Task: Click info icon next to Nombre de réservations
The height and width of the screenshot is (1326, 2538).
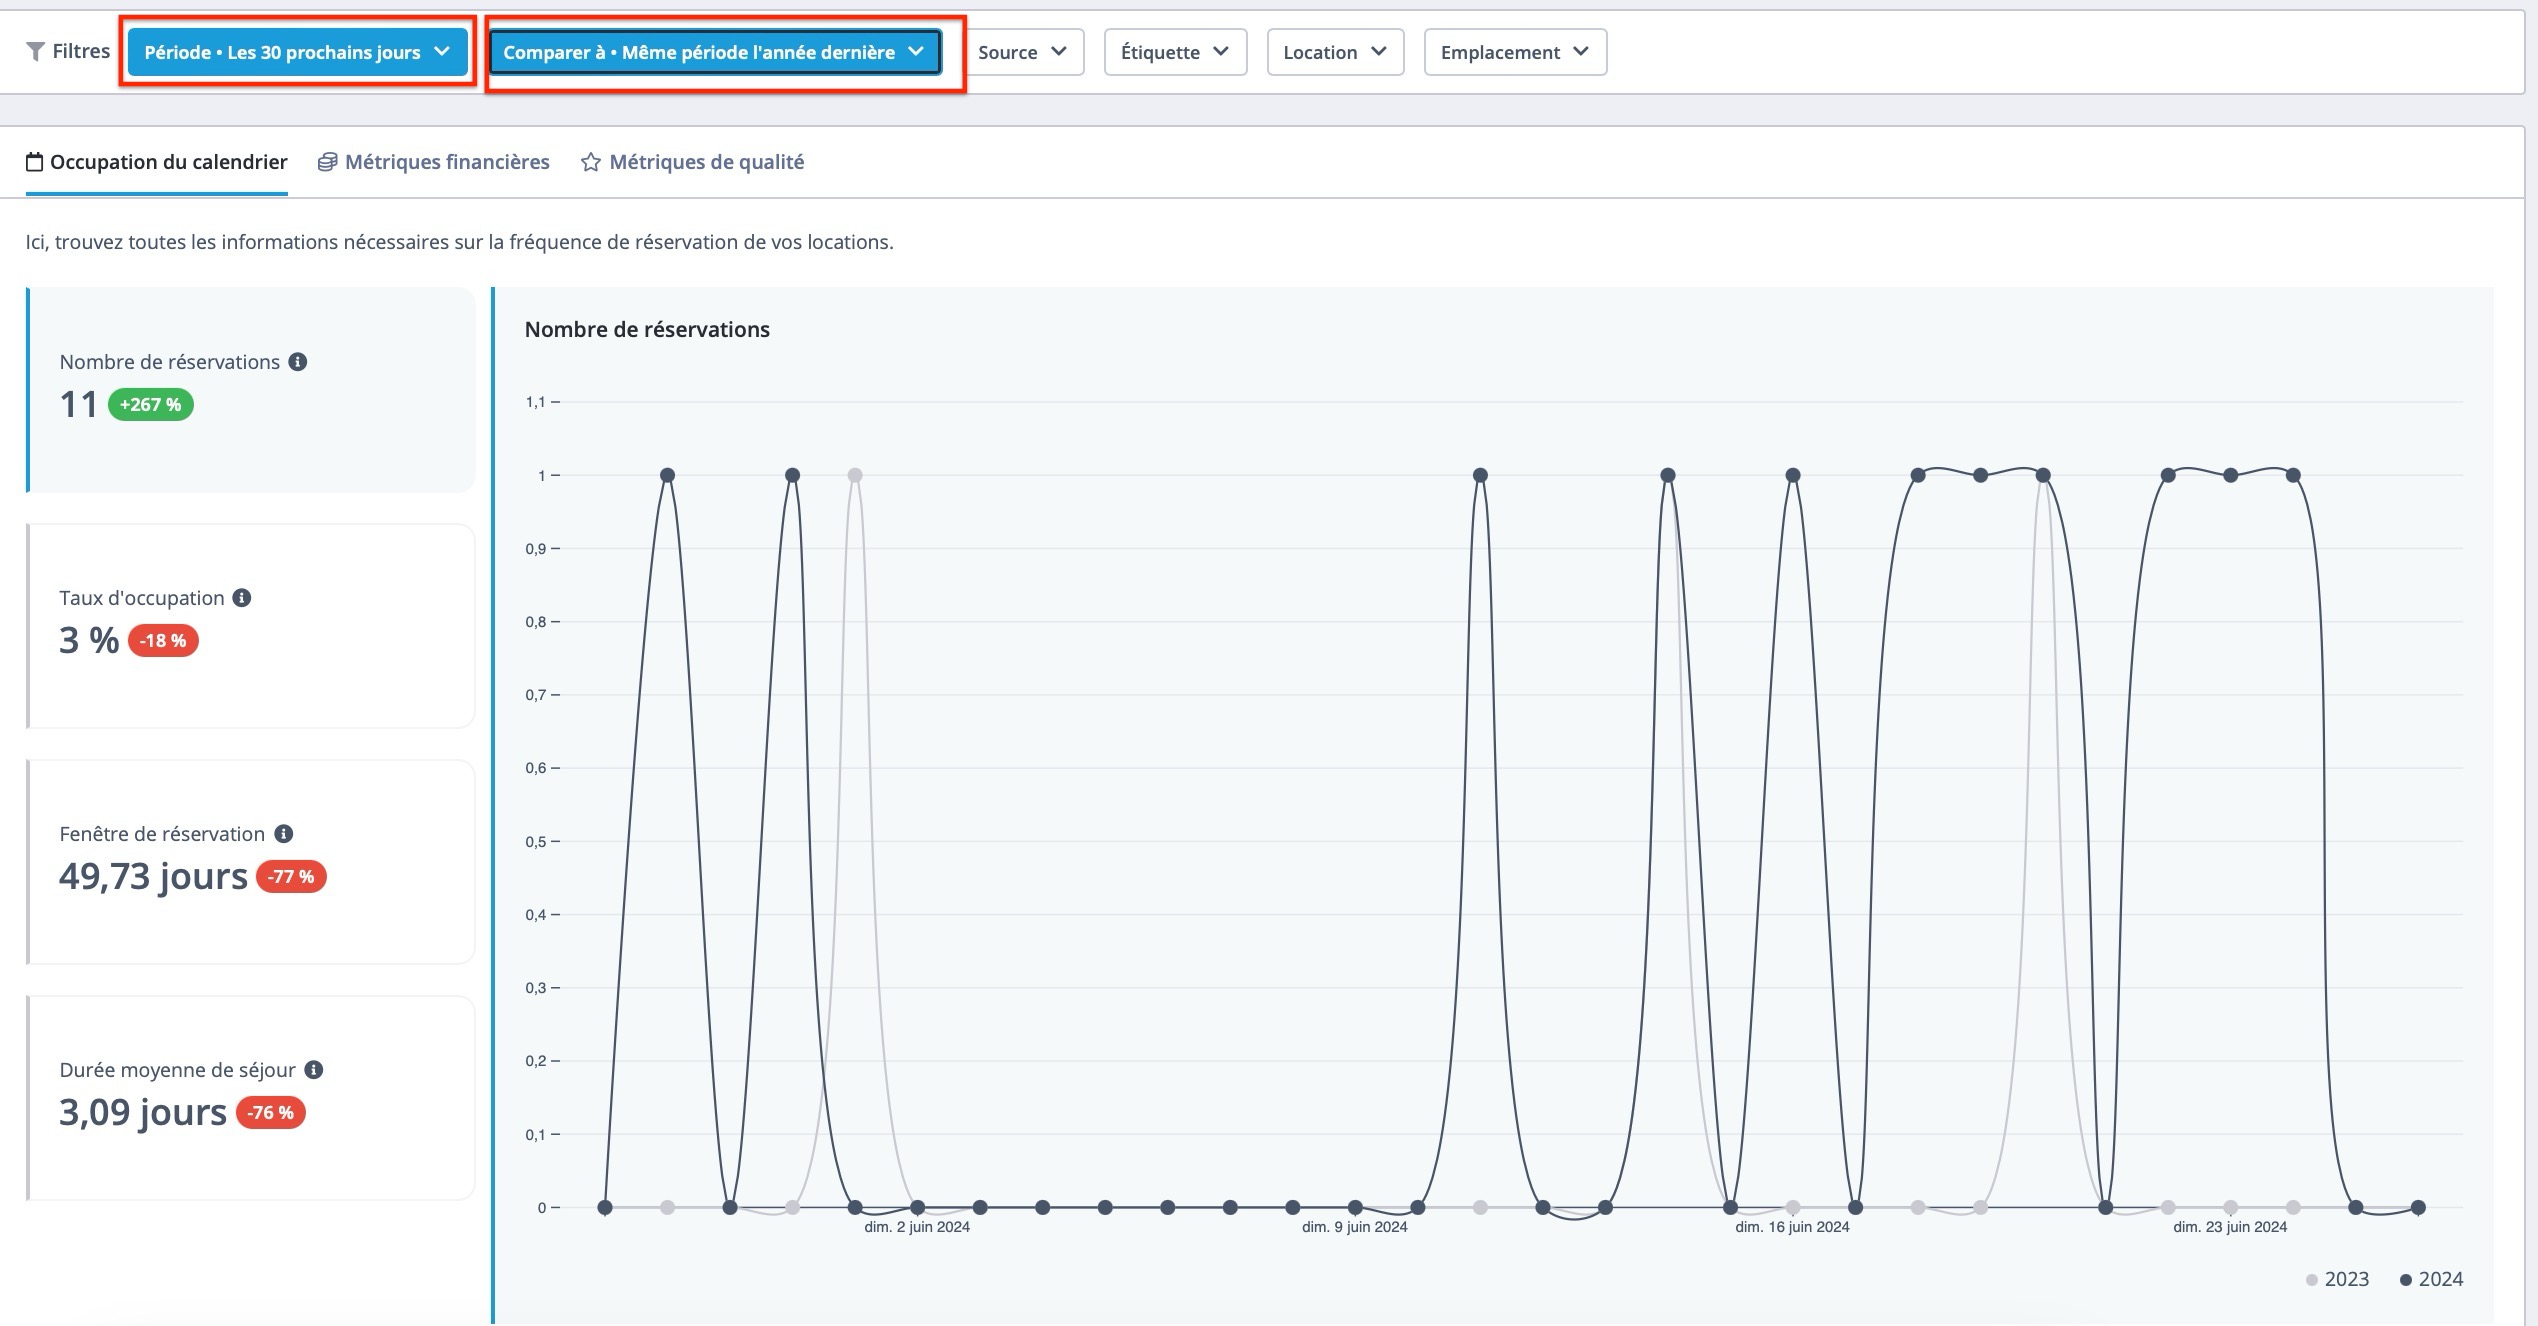Action: pyautogui.click(x=298, y=362)
